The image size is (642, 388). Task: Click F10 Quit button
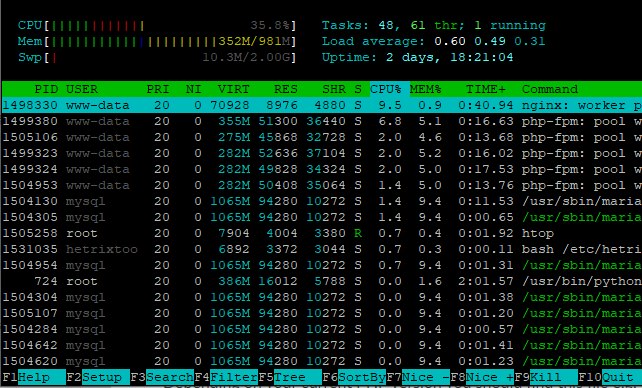(x=610, y=377)
